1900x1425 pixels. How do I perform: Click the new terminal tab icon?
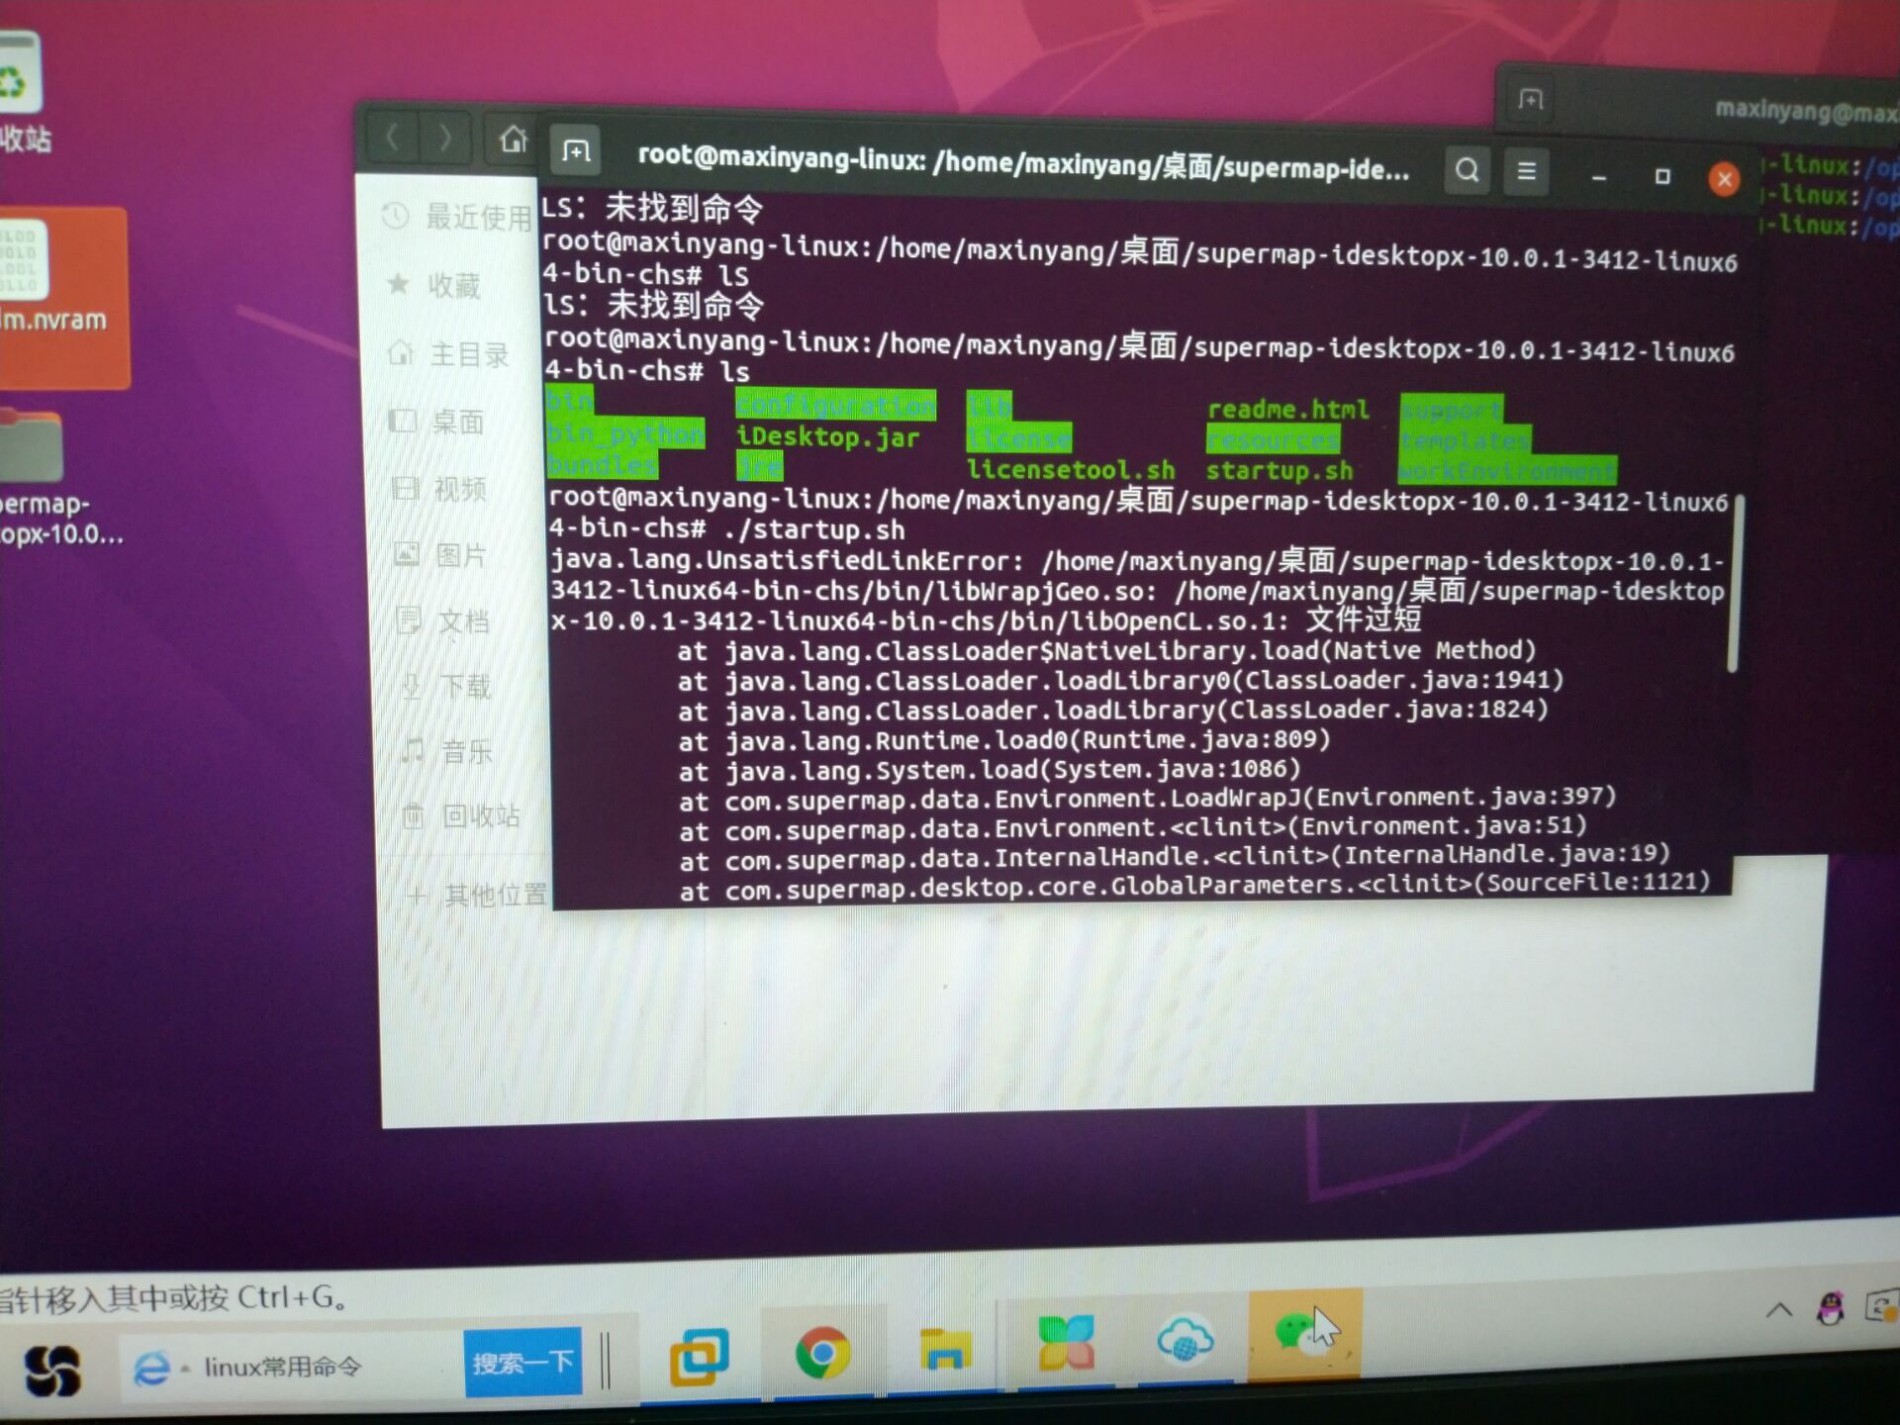576,151
